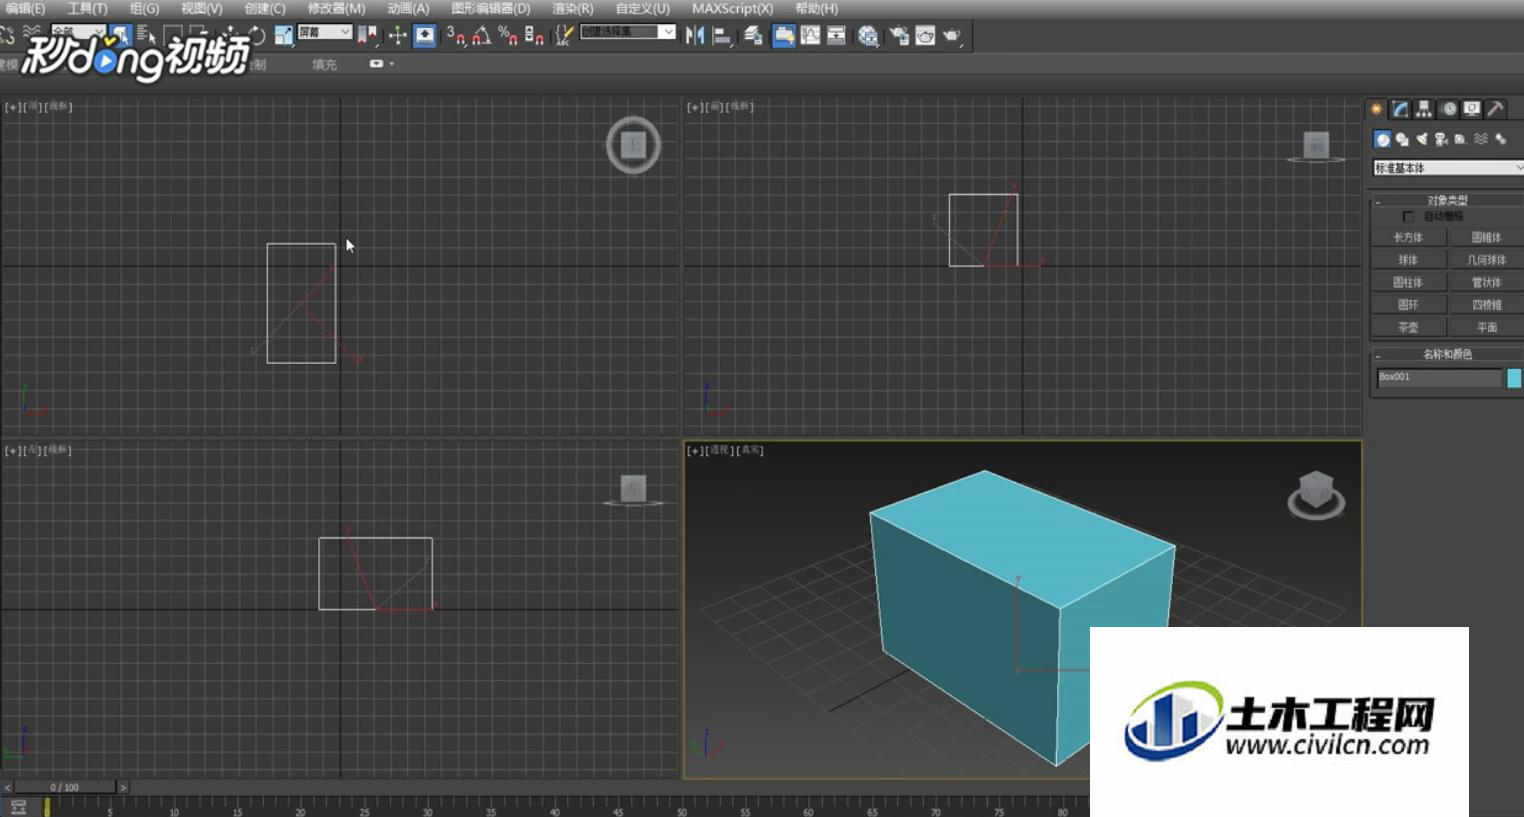Select the Space Warps wave icon

point(1481,139)
